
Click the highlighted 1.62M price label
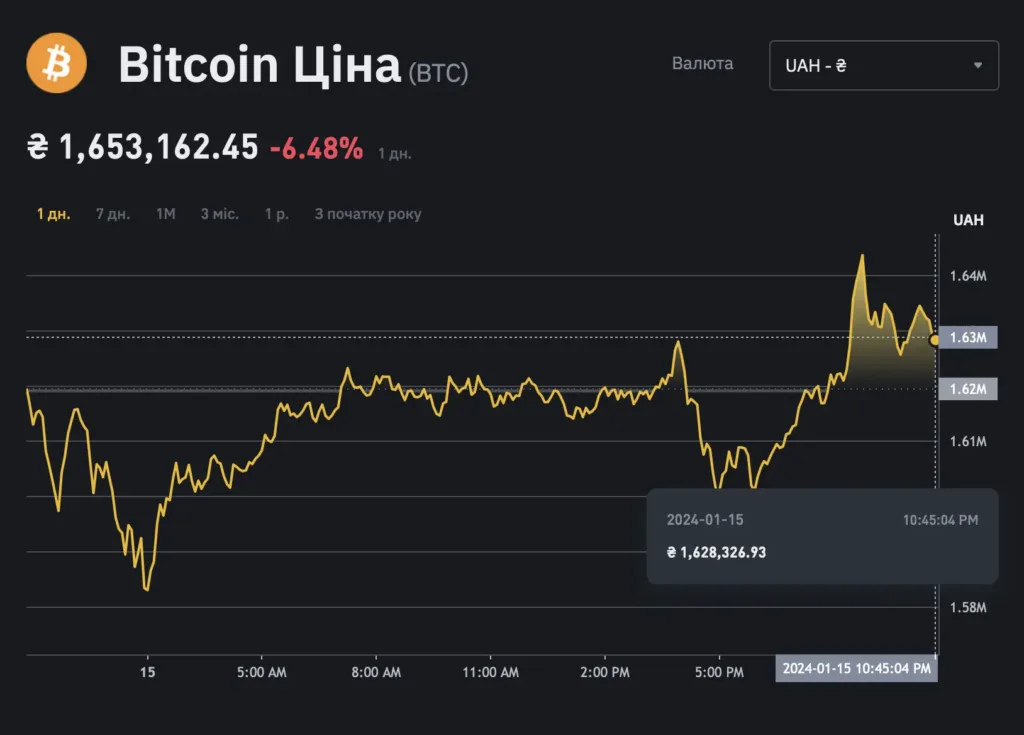968,389
